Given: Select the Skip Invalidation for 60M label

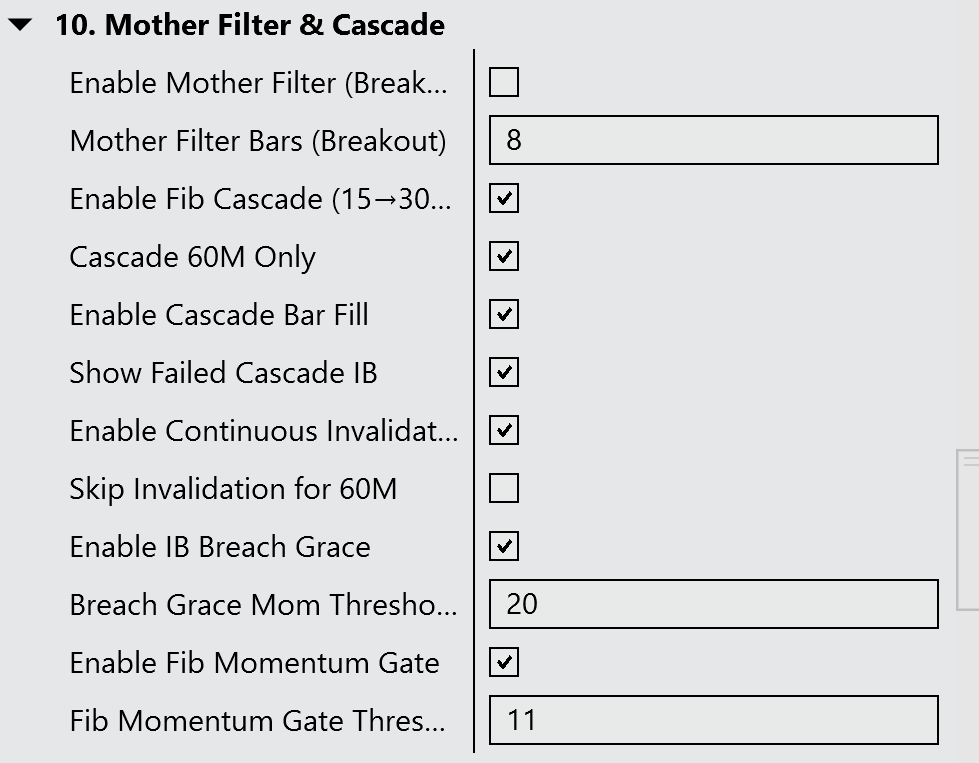Looking at the screenshot, I should pos(233,489).
